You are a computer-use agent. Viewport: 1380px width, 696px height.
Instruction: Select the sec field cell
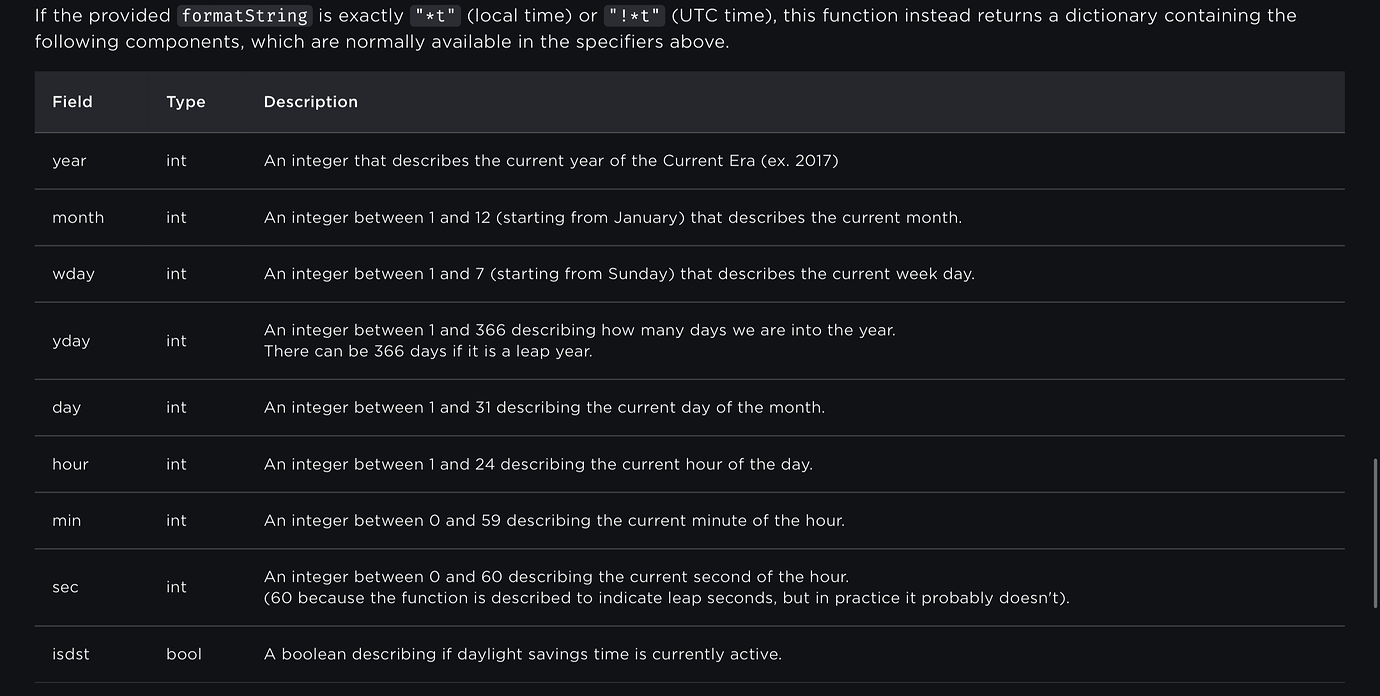point(65,588)
